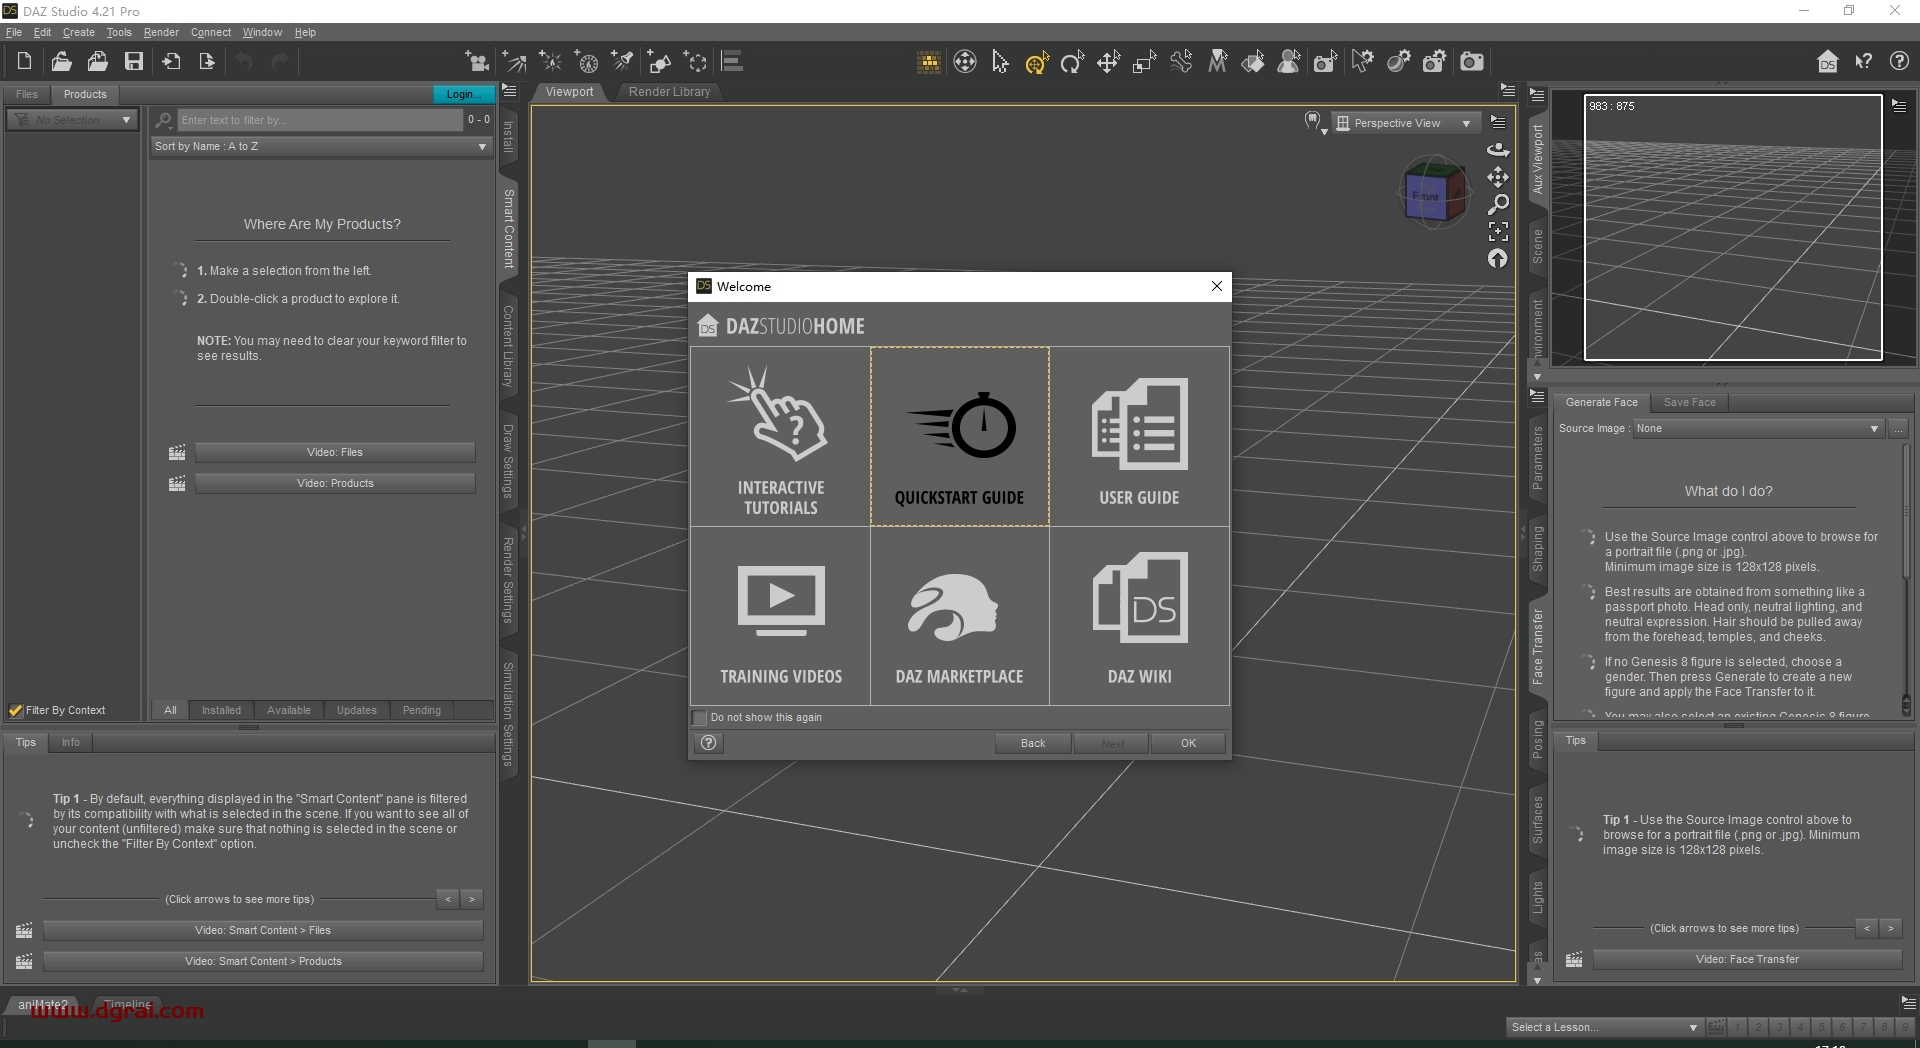
Task: Click the Render camera icon
Action: 1471,62
